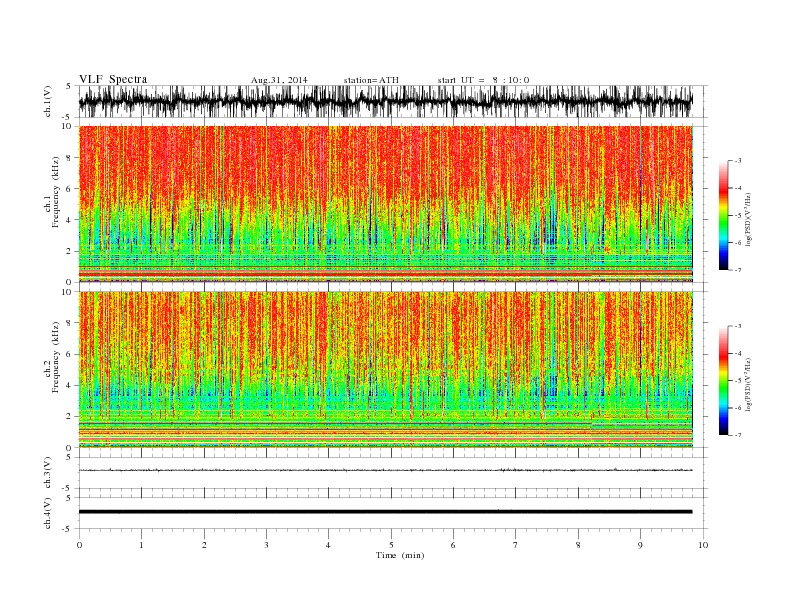Click time axis tick label "10"
The image size is (792, 612).
pos(703,545)
